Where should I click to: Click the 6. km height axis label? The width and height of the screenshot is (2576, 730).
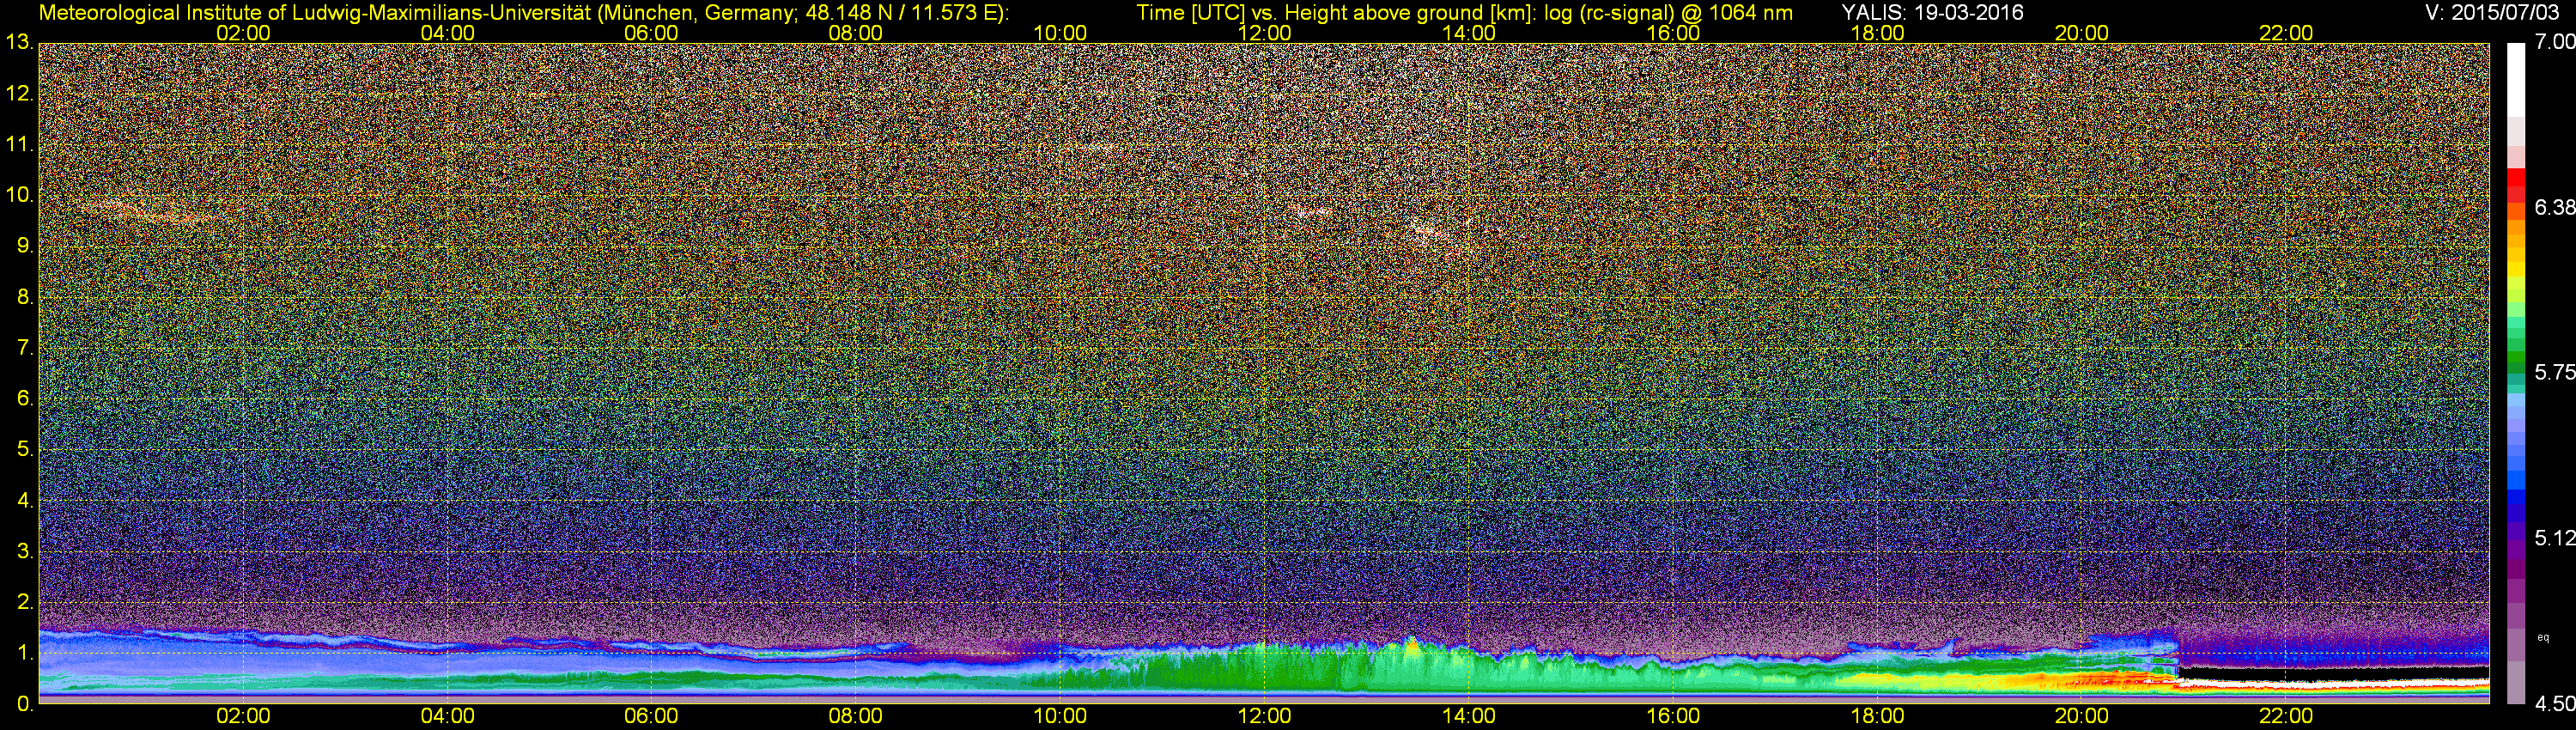tap(24, 399)
